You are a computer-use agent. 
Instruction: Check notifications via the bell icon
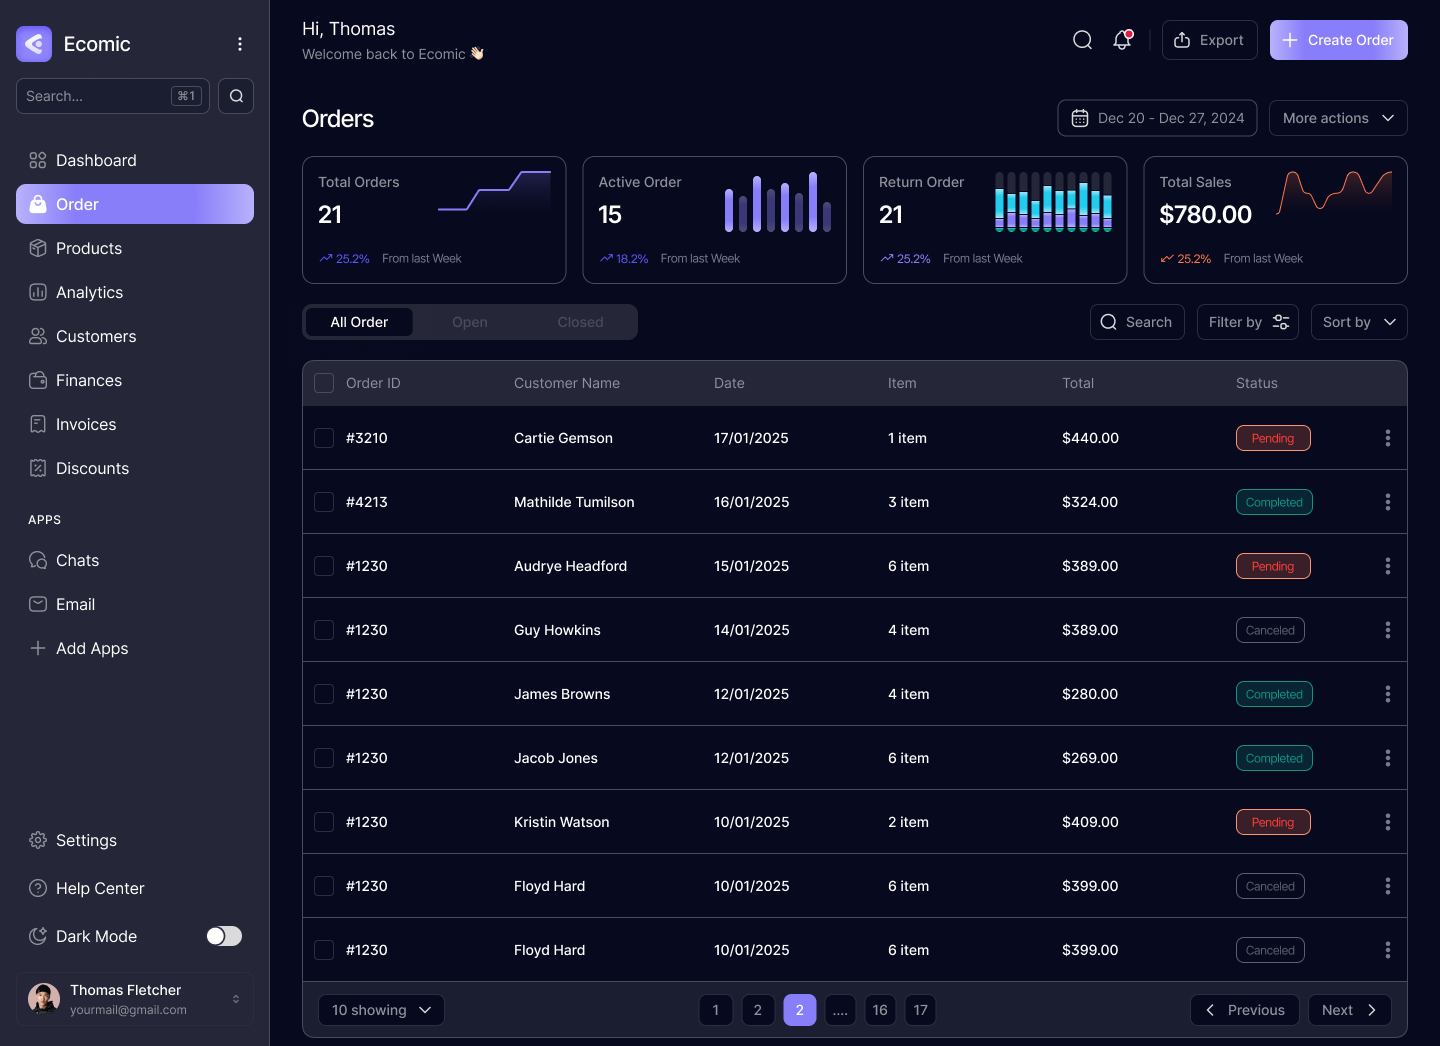coord(1121,40)
